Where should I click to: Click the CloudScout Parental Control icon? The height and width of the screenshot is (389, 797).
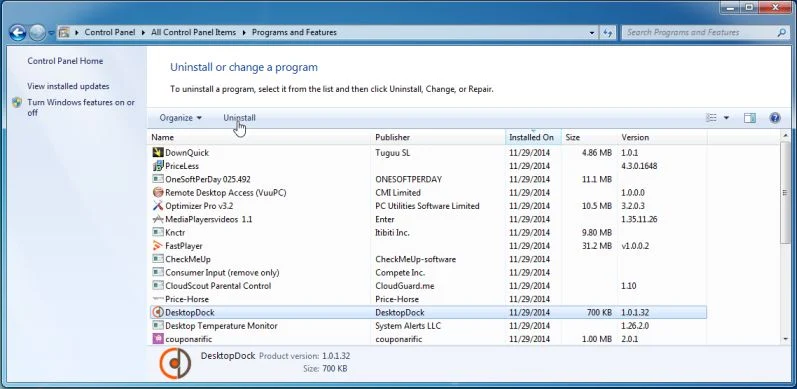point(158,286)
